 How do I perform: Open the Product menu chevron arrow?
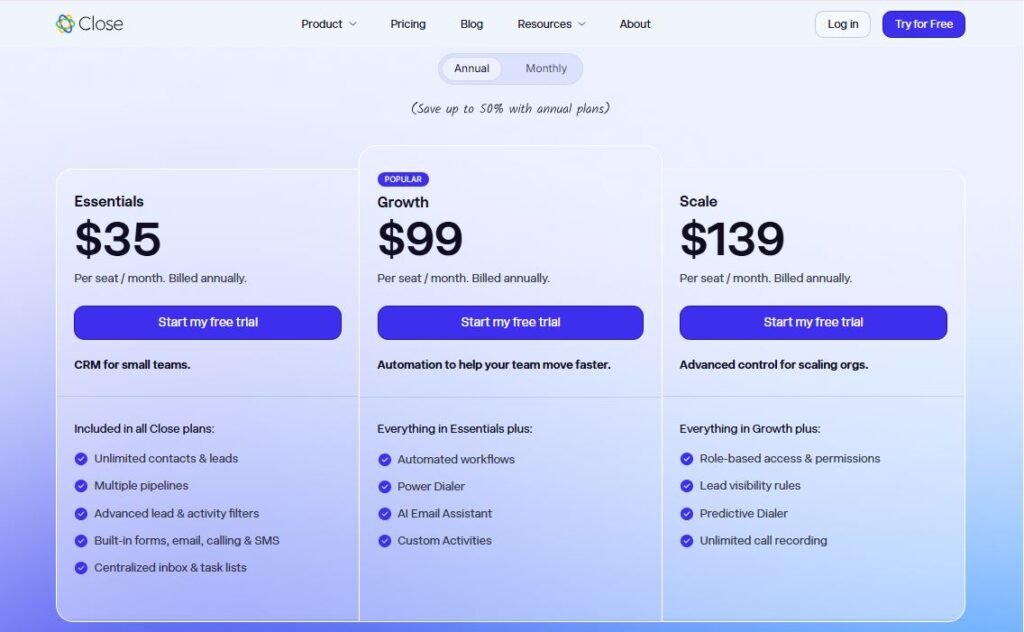click(355, 24)
